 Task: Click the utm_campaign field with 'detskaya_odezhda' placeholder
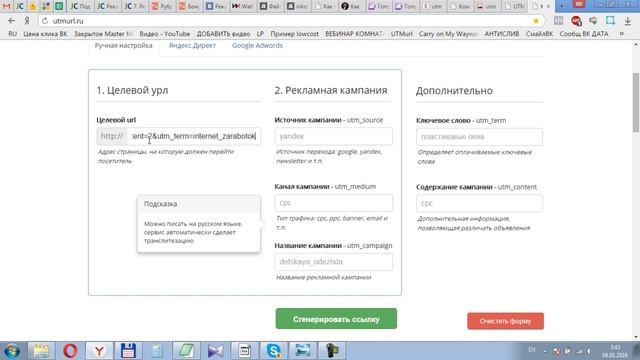(x=333, y=262)
